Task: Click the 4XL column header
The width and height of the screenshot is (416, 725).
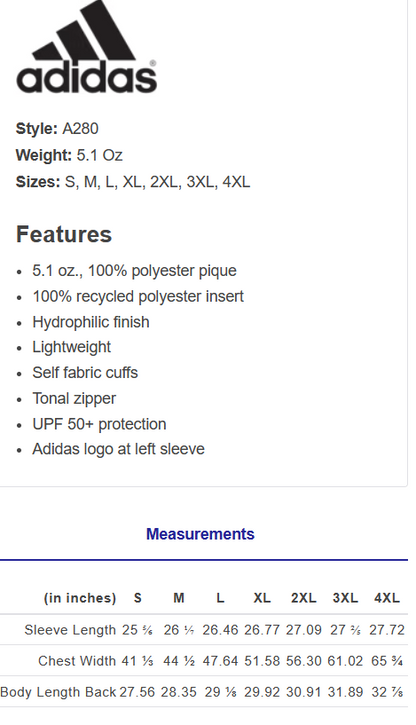Action: click(x=387, y=598)
